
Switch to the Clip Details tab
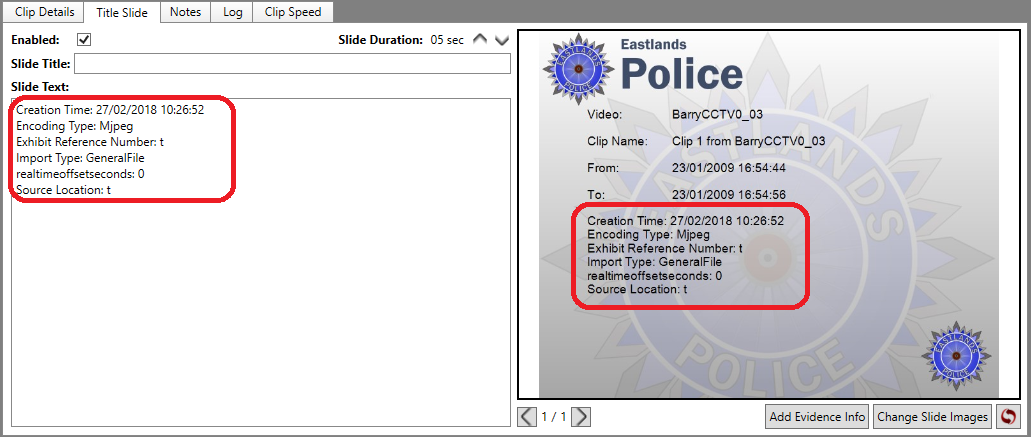pos(45,12)
